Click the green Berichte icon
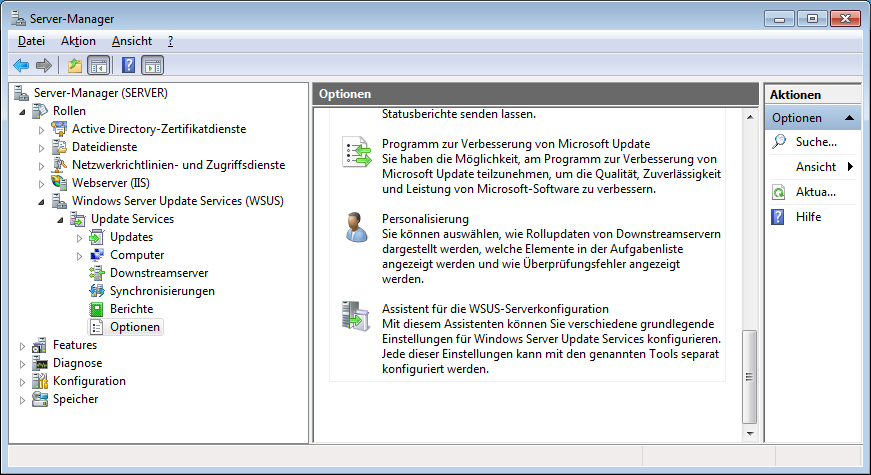Viewport: 871px width, 475px height. 97,309
